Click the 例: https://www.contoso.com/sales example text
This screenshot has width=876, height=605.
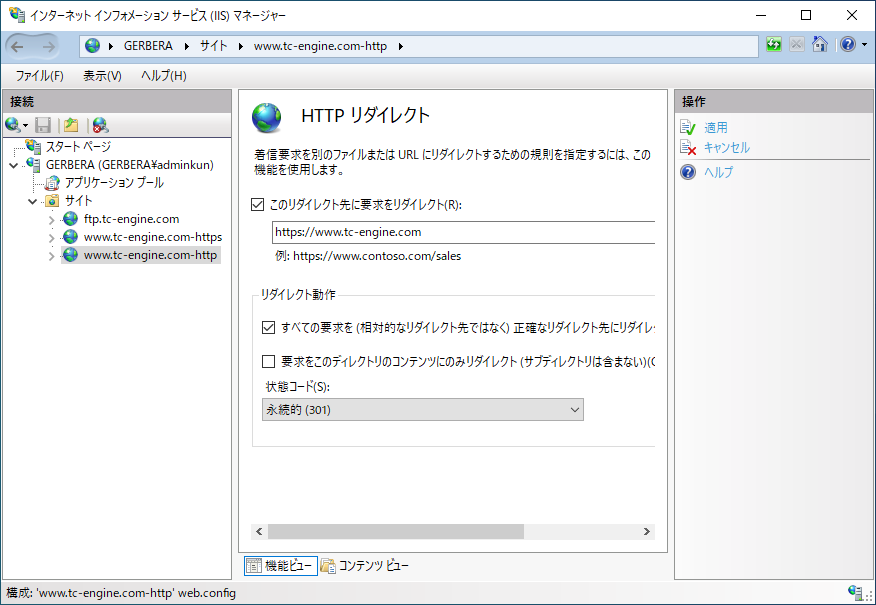pos(368,256)
